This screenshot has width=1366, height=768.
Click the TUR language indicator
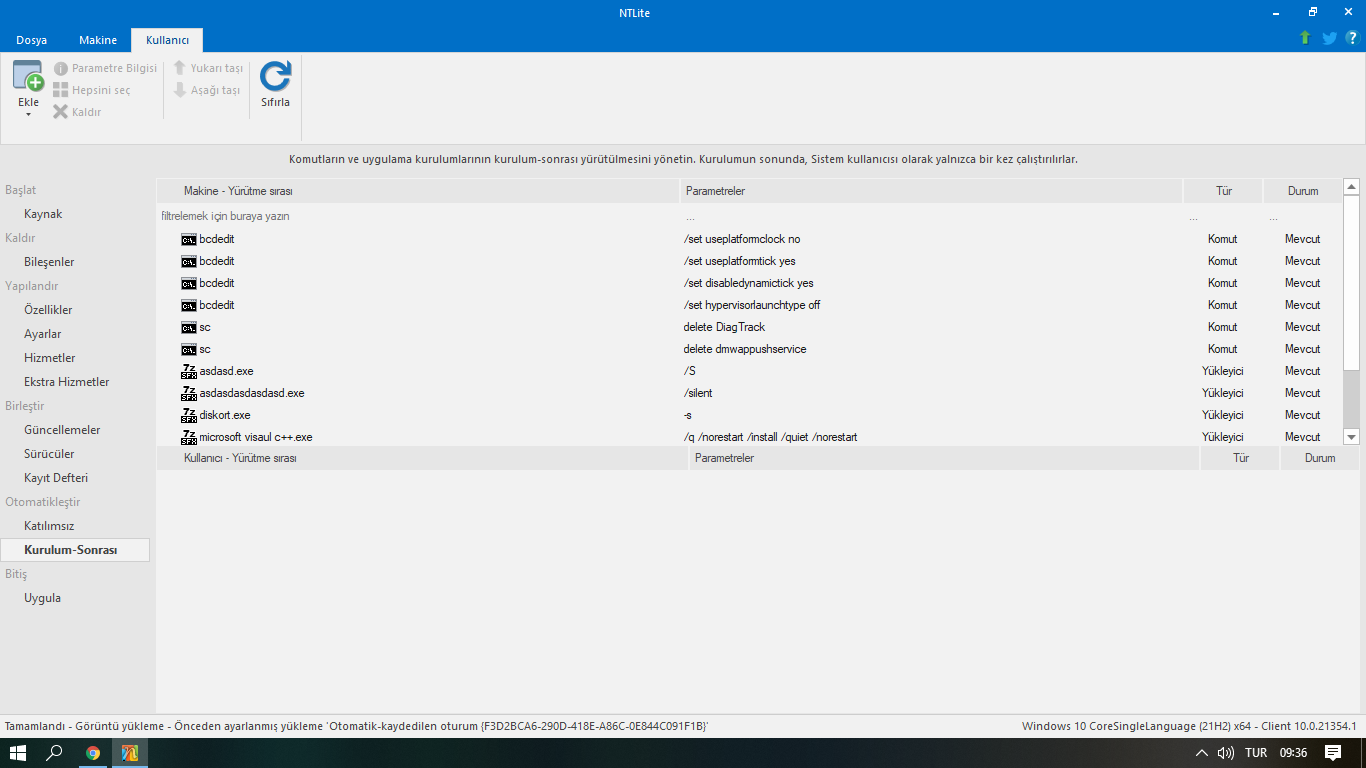[1256, 753]
